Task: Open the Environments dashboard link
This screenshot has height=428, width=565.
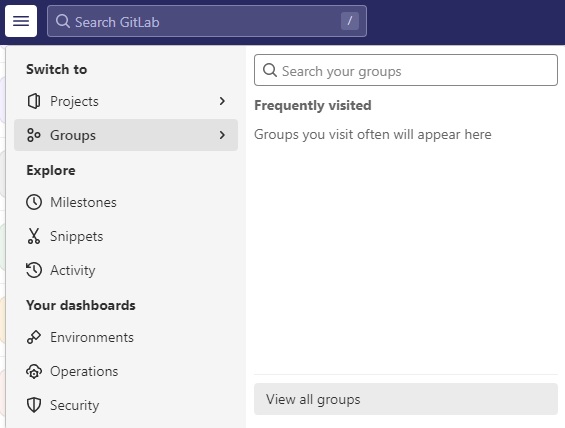Action: [x=126, y=337]
